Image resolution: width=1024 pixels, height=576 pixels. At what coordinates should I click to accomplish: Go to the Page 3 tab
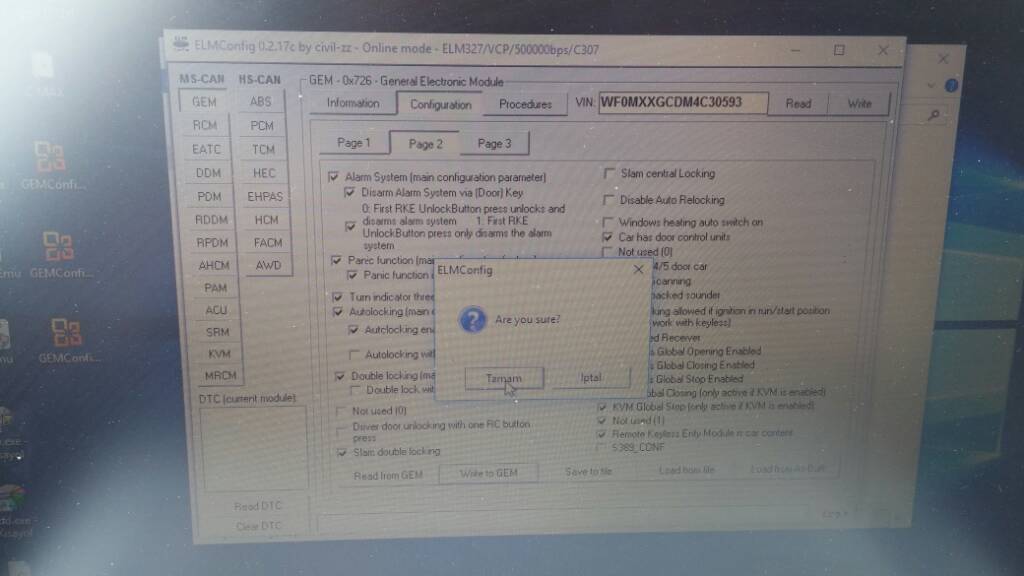coord(494,144)
